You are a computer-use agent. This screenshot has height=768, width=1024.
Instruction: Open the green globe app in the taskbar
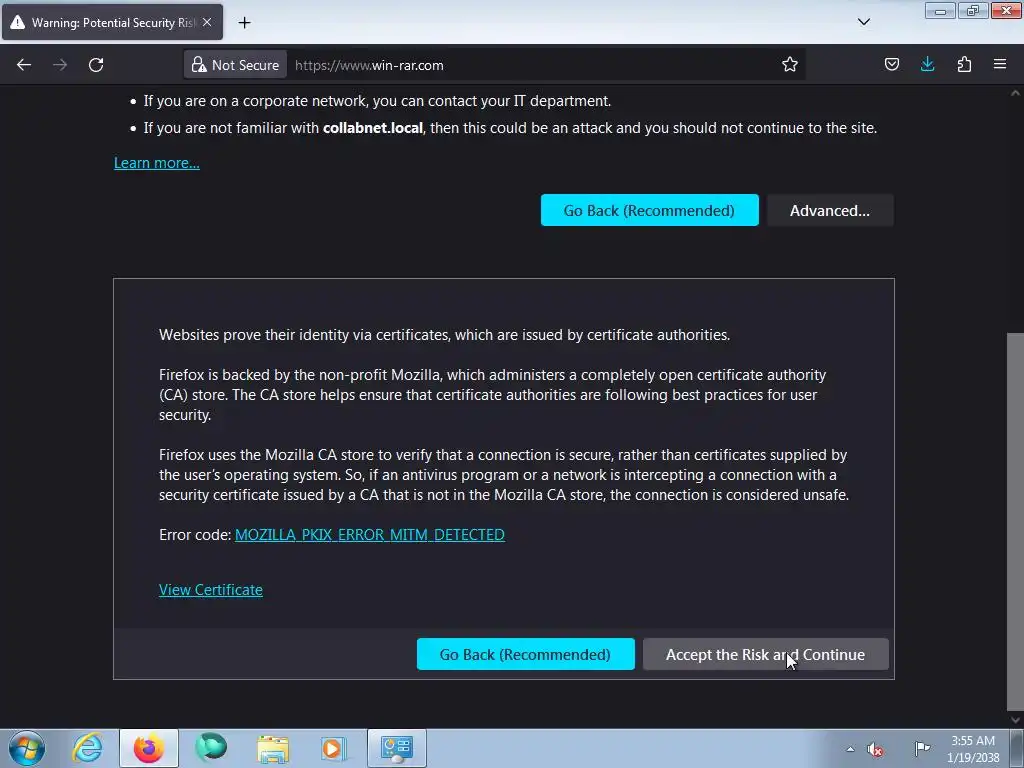coord(210,748)
